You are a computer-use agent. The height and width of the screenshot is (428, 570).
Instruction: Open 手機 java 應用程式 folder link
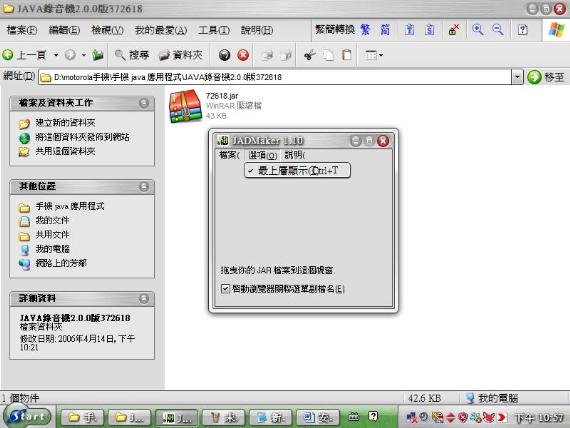click(70, 207)
